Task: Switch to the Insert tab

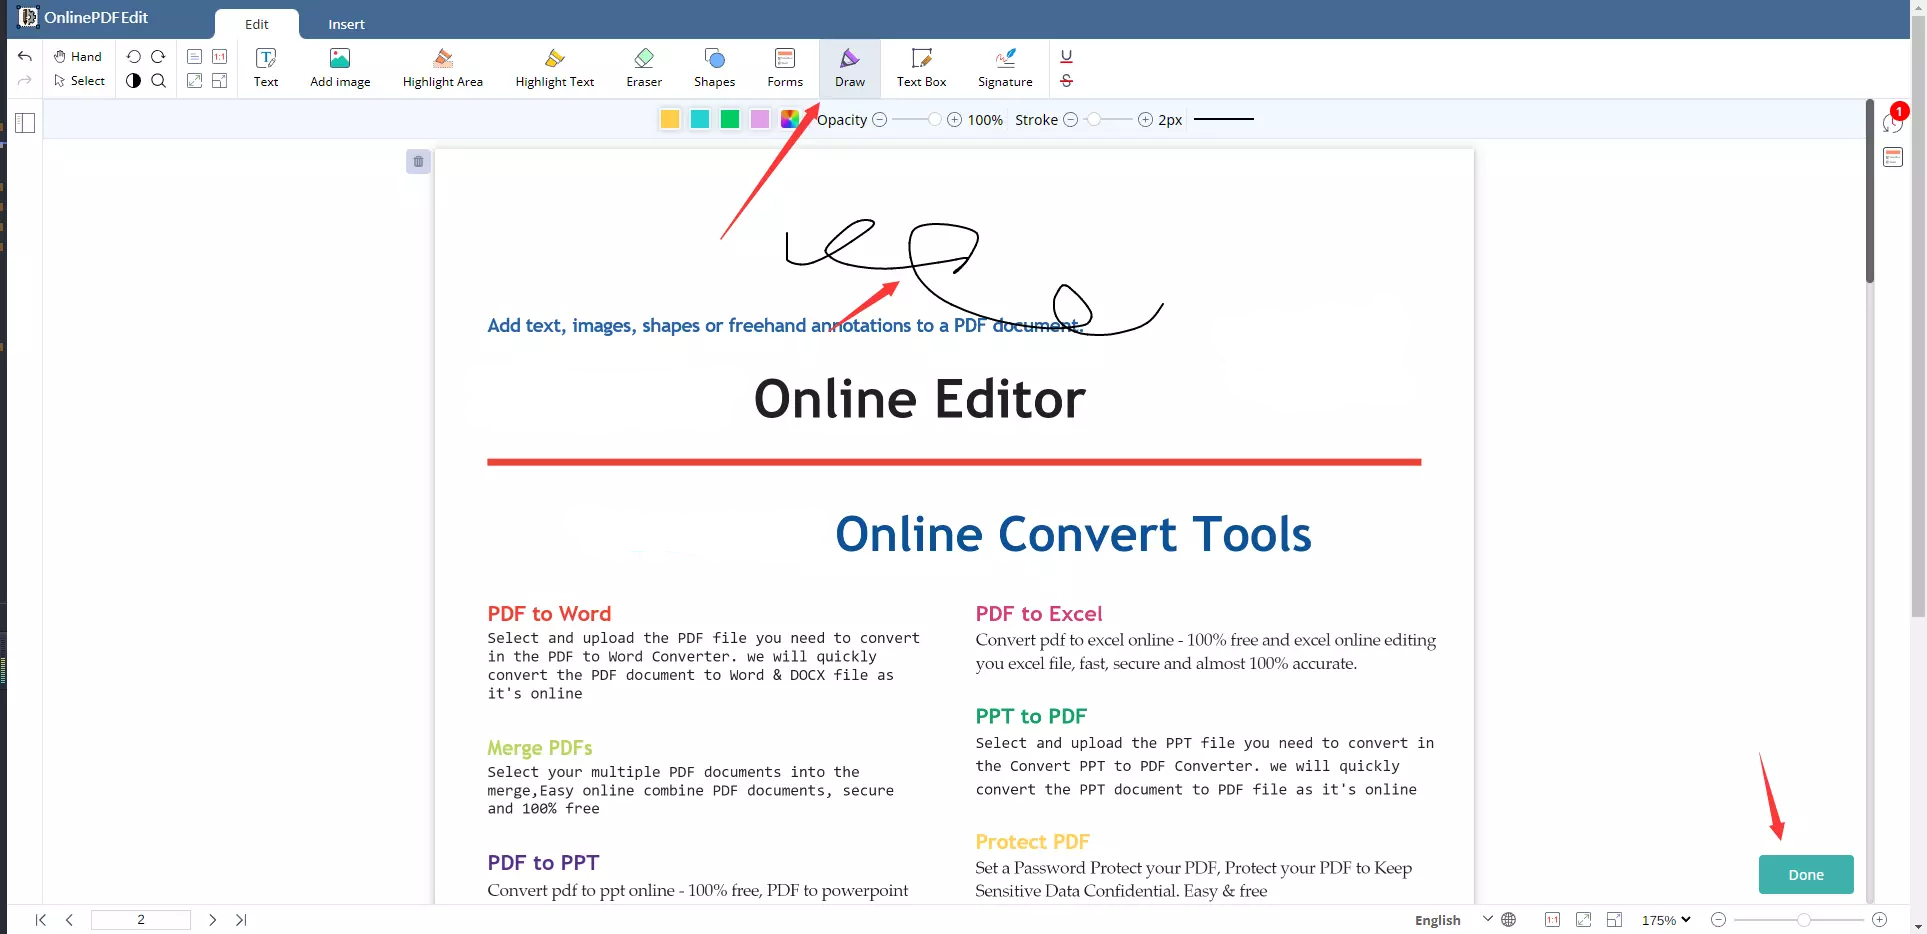Action: 346,24
